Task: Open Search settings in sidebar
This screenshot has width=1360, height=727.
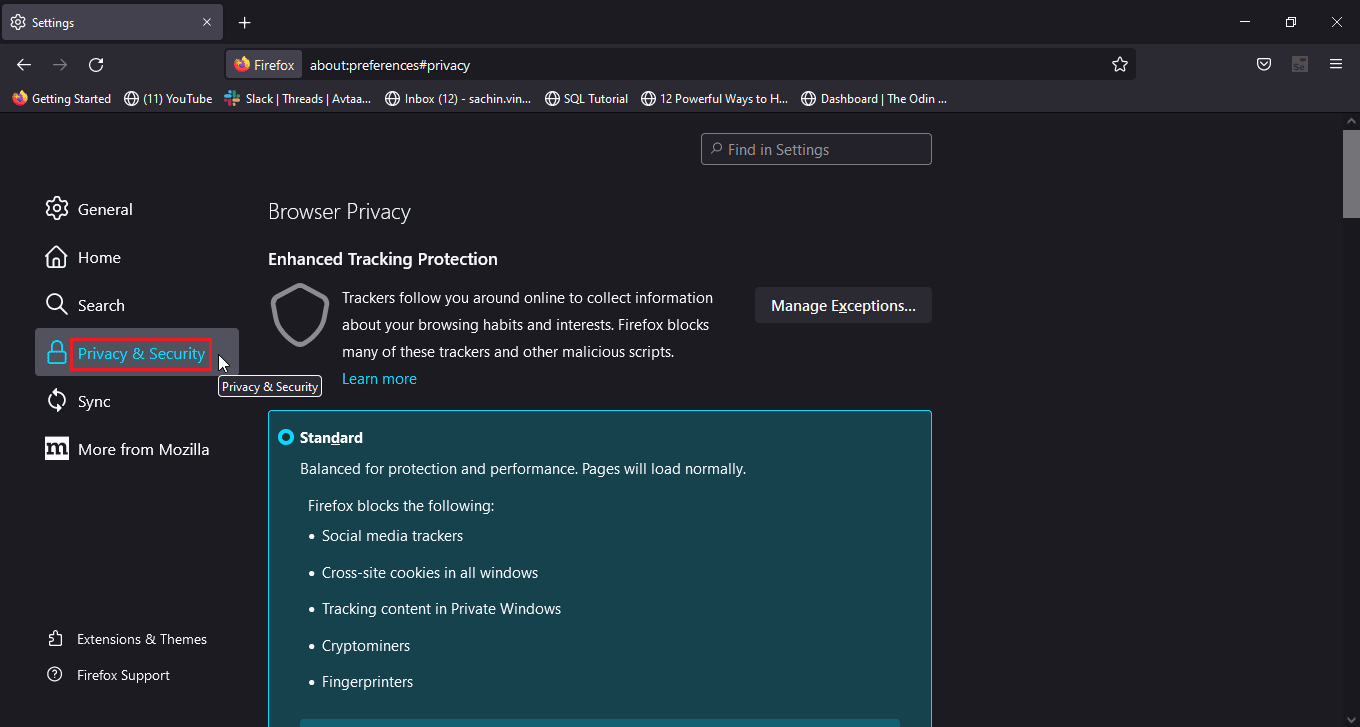Action: 100,305
